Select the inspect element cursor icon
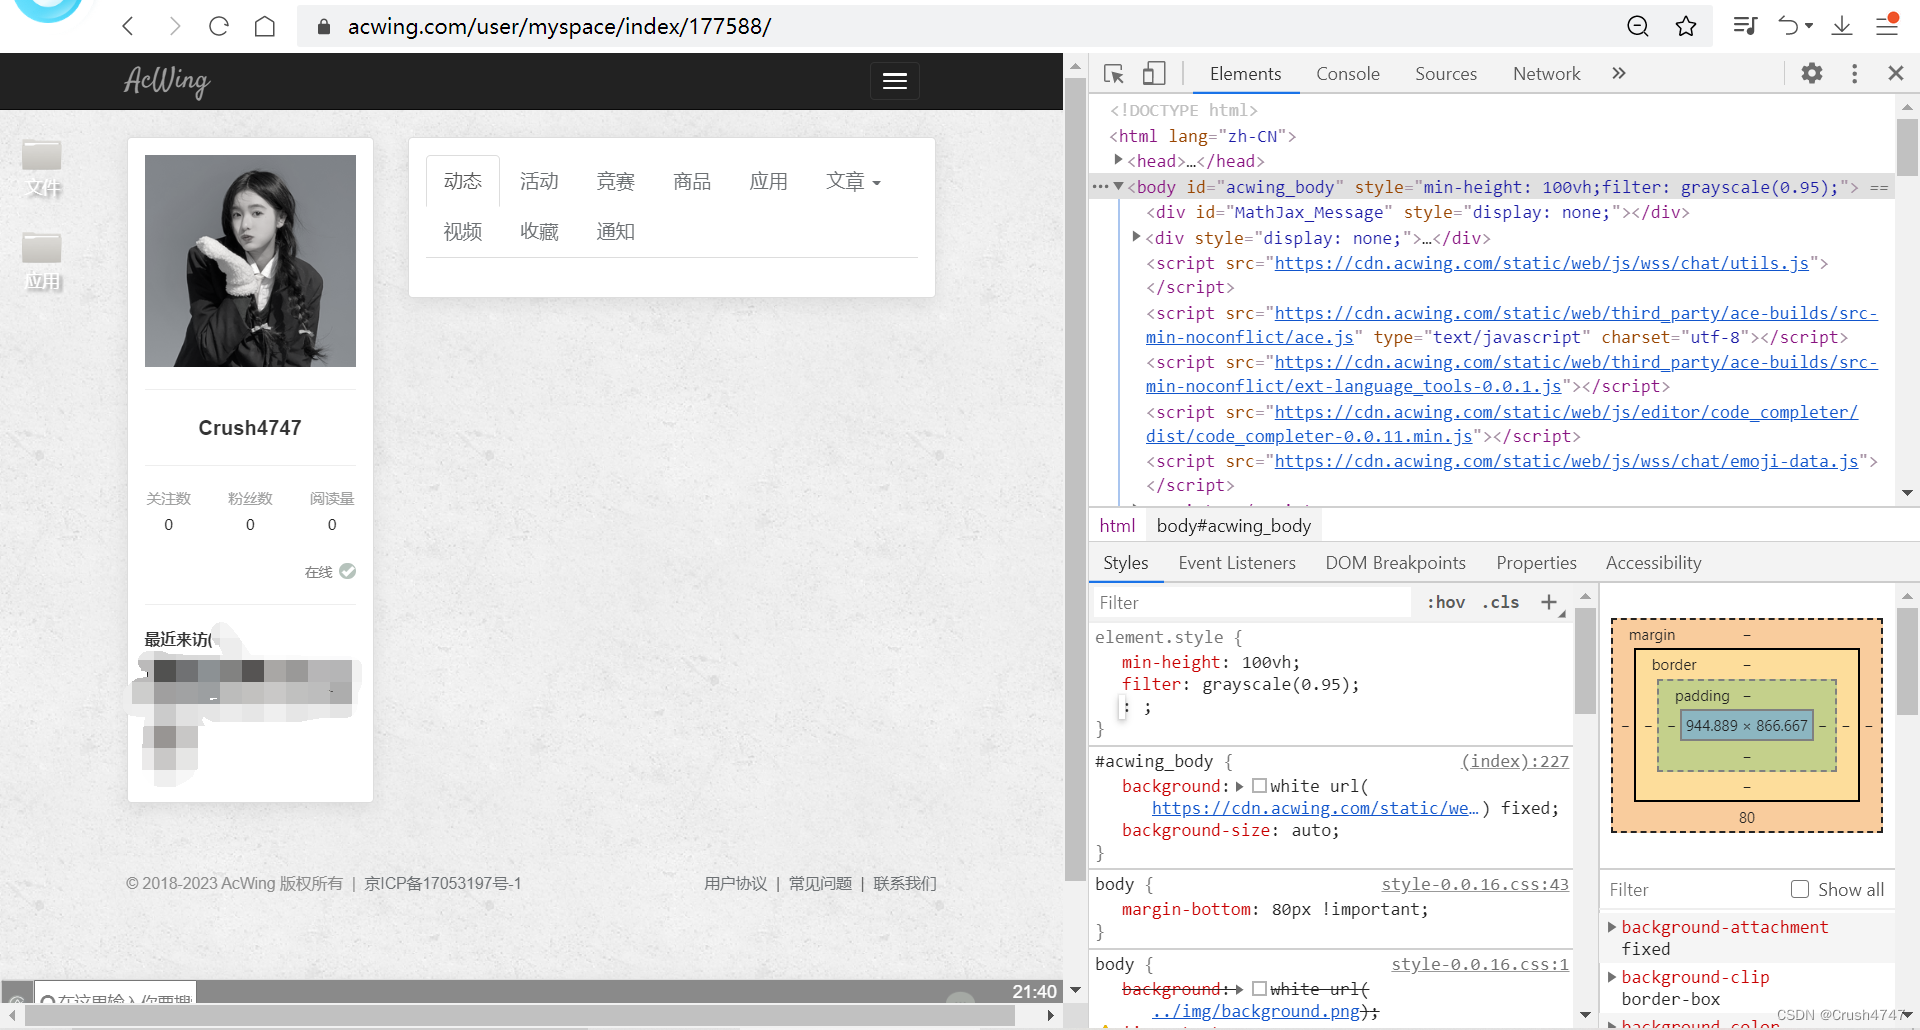 (1113, 73)
